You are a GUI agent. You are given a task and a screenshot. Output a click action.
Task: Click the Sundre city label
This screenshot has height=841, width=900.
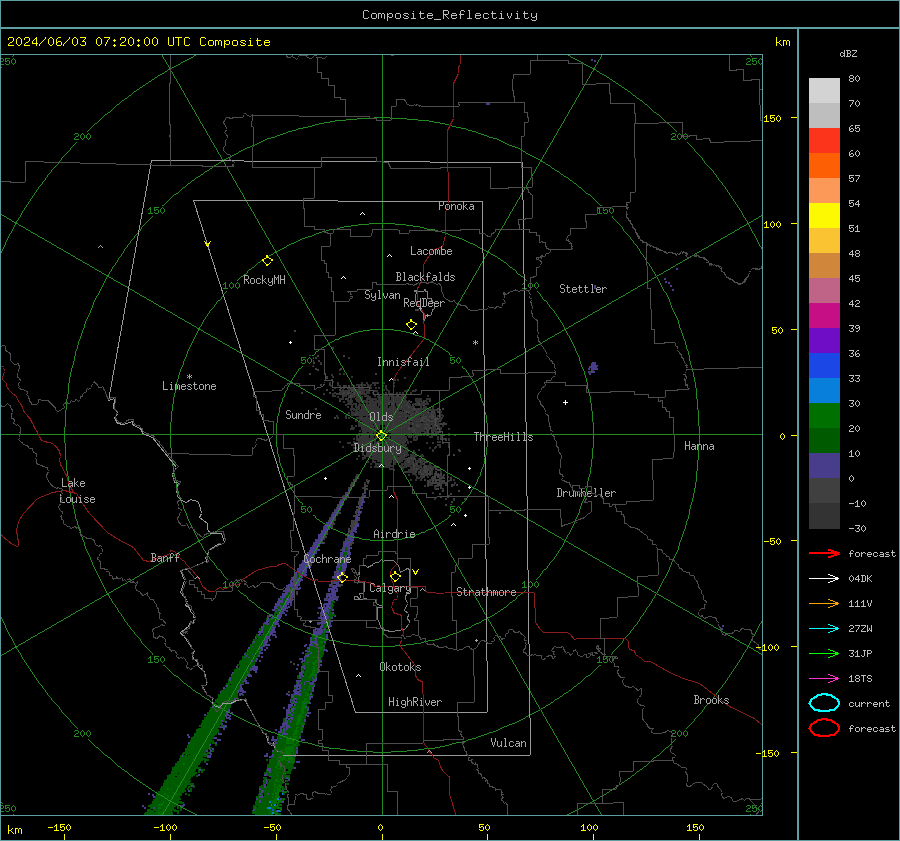click(303, 414)
